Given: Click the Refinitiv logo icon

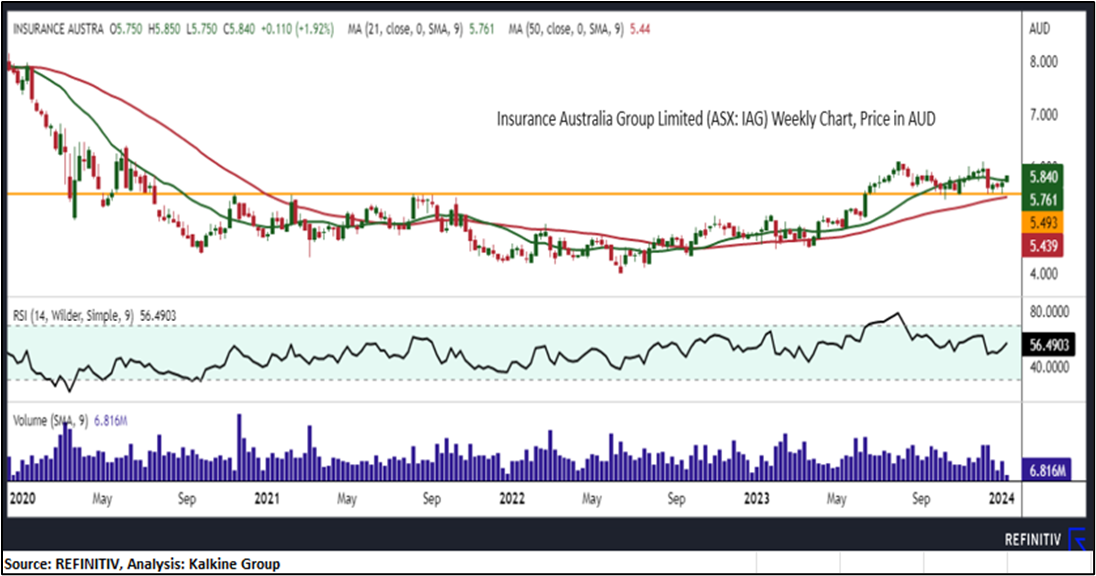Looking at the screenshot, I should [1078, 539].
